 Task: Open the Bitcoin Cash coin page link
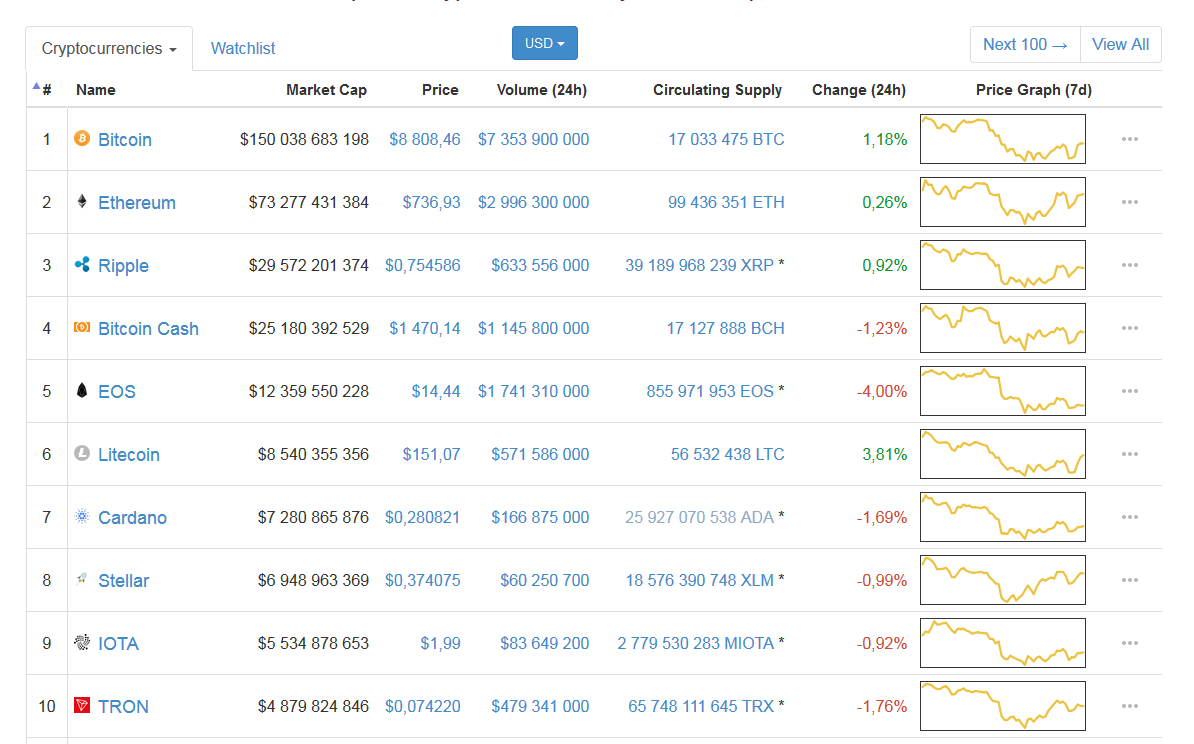[148, 328]
